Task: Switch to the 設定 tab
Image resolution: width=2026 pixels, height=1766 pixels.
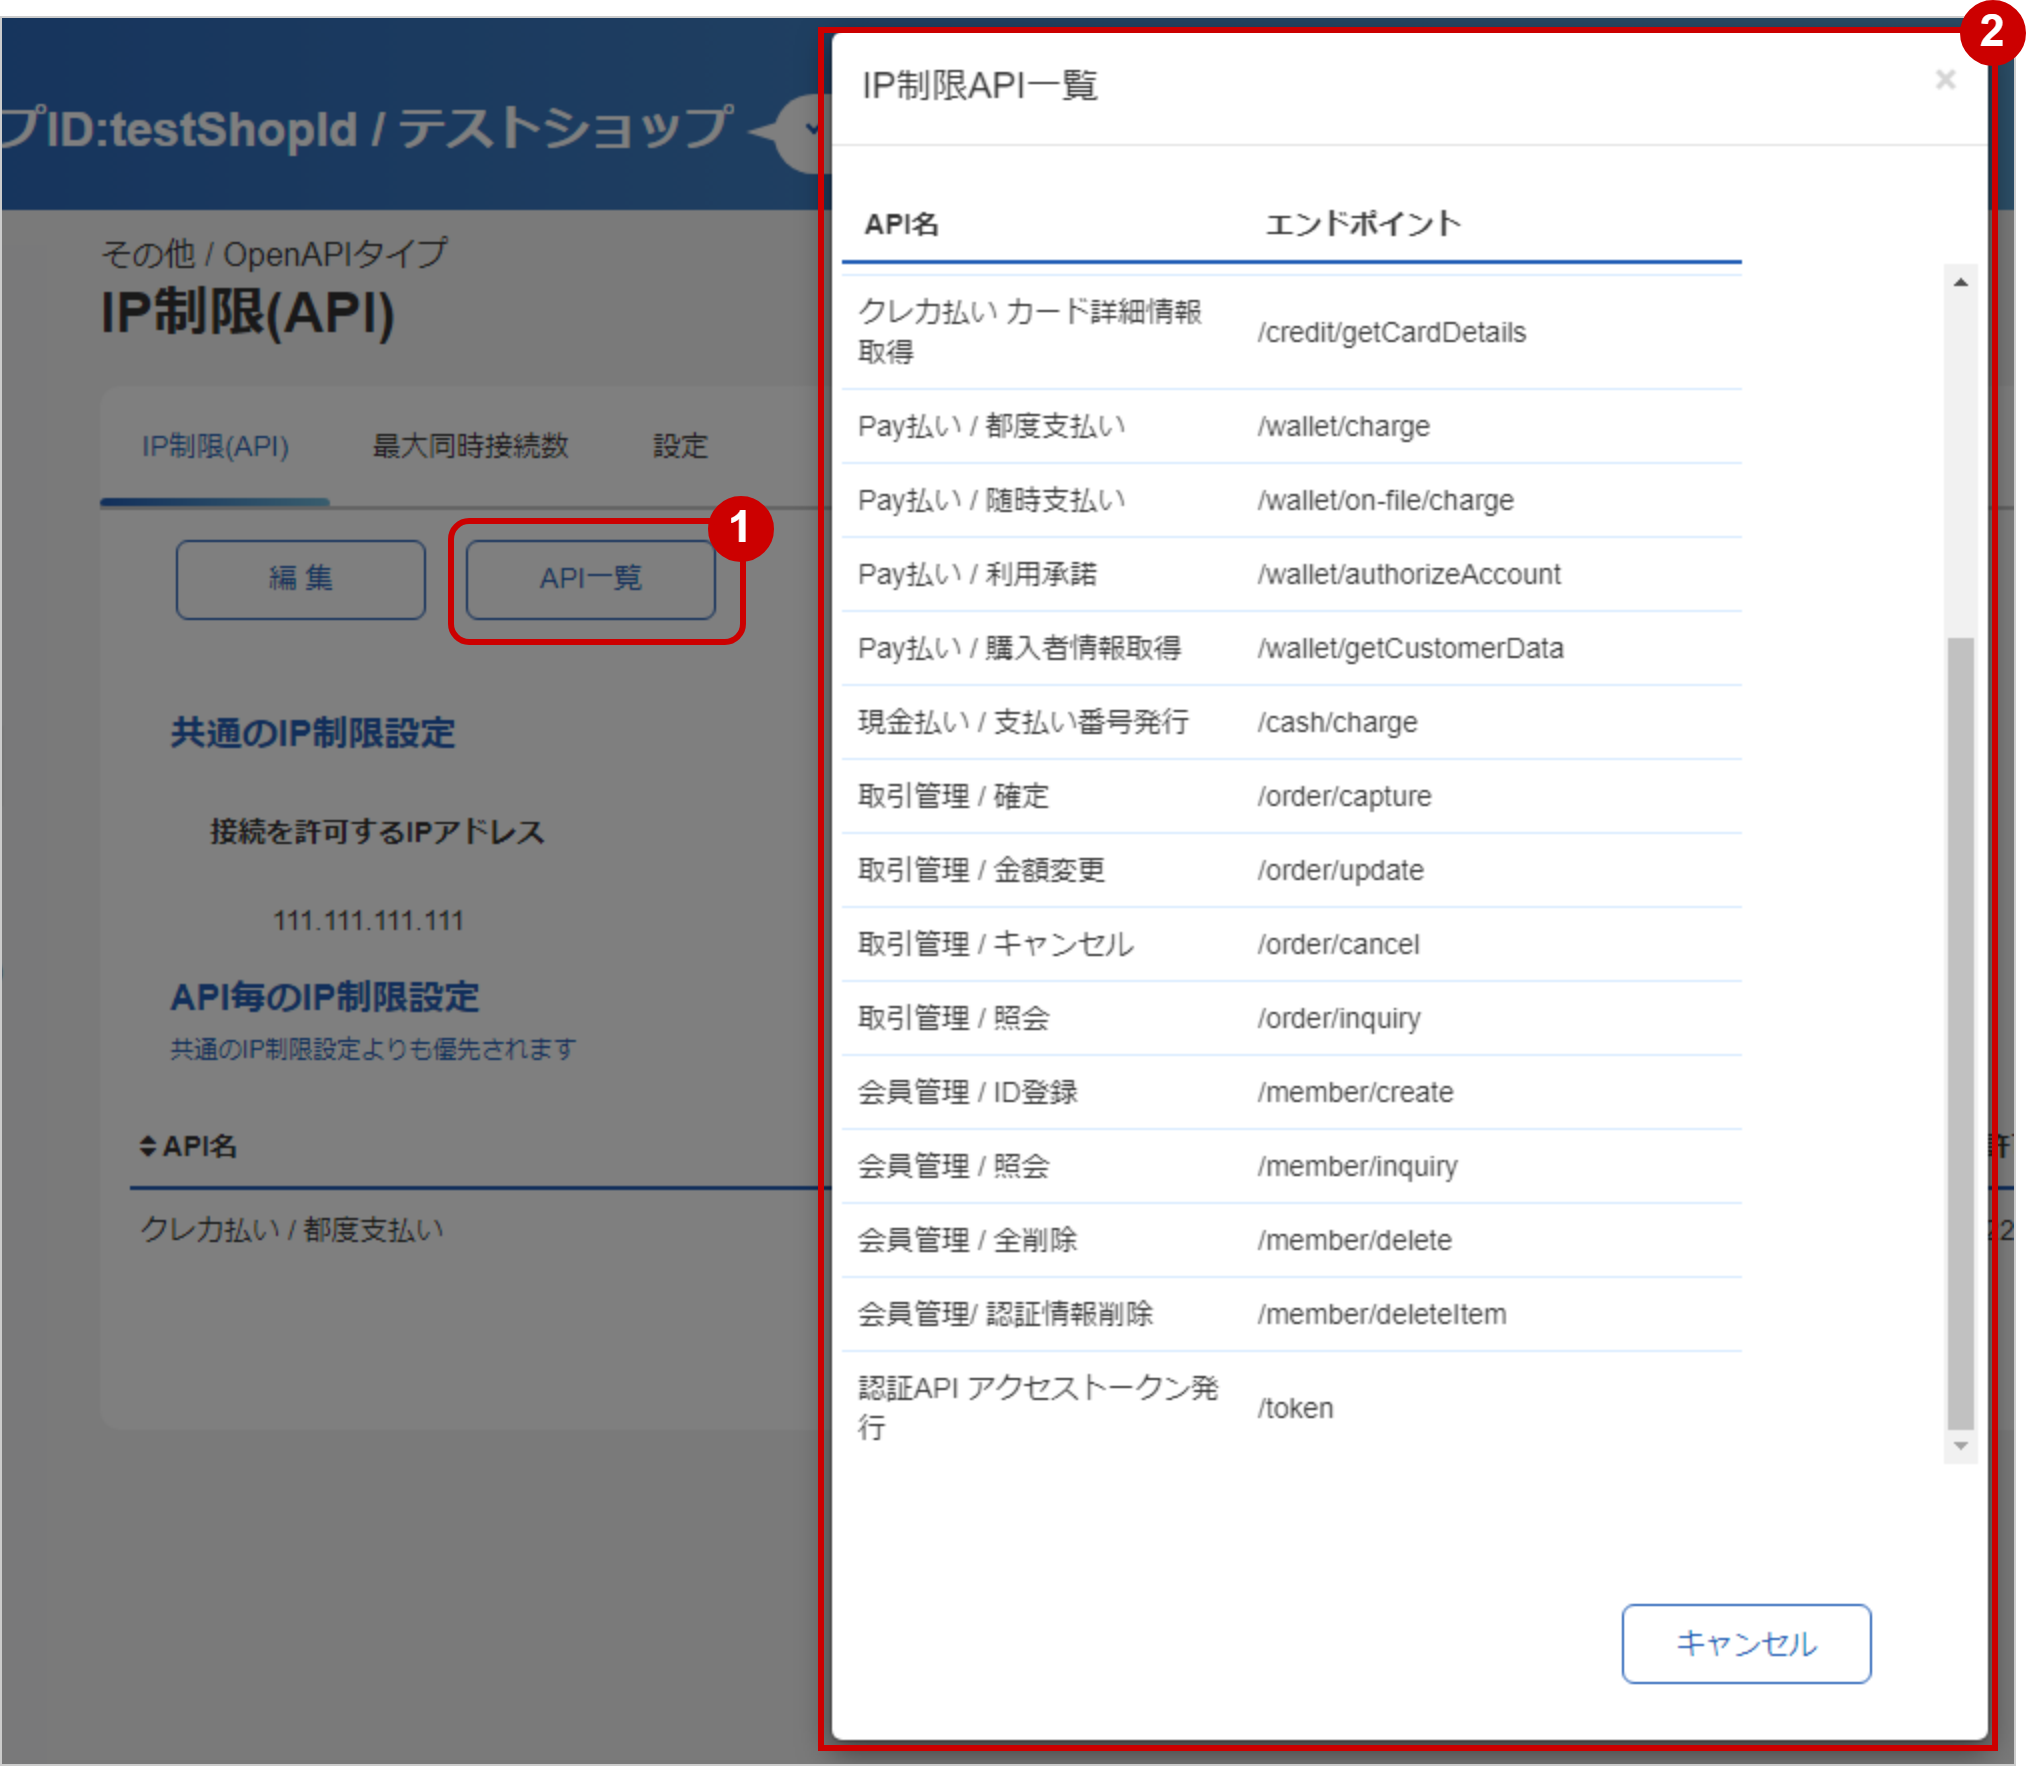Action: 680,447
